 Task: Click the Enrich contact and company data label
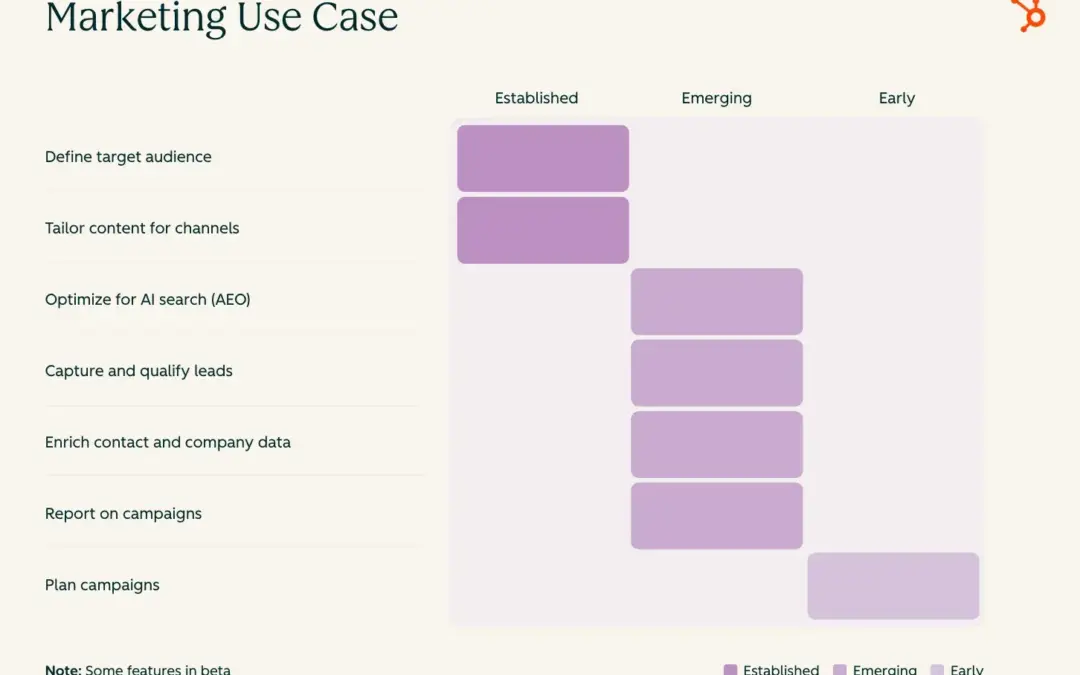coord(167,442)
